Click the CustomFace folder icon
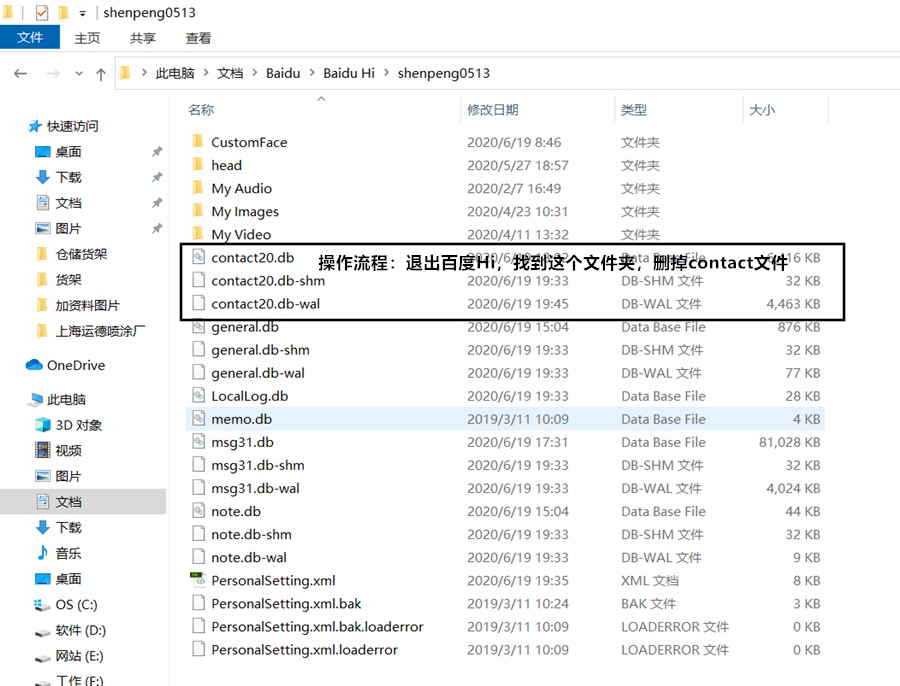Viewport: 900px width, 686px height. pos(197,141)
